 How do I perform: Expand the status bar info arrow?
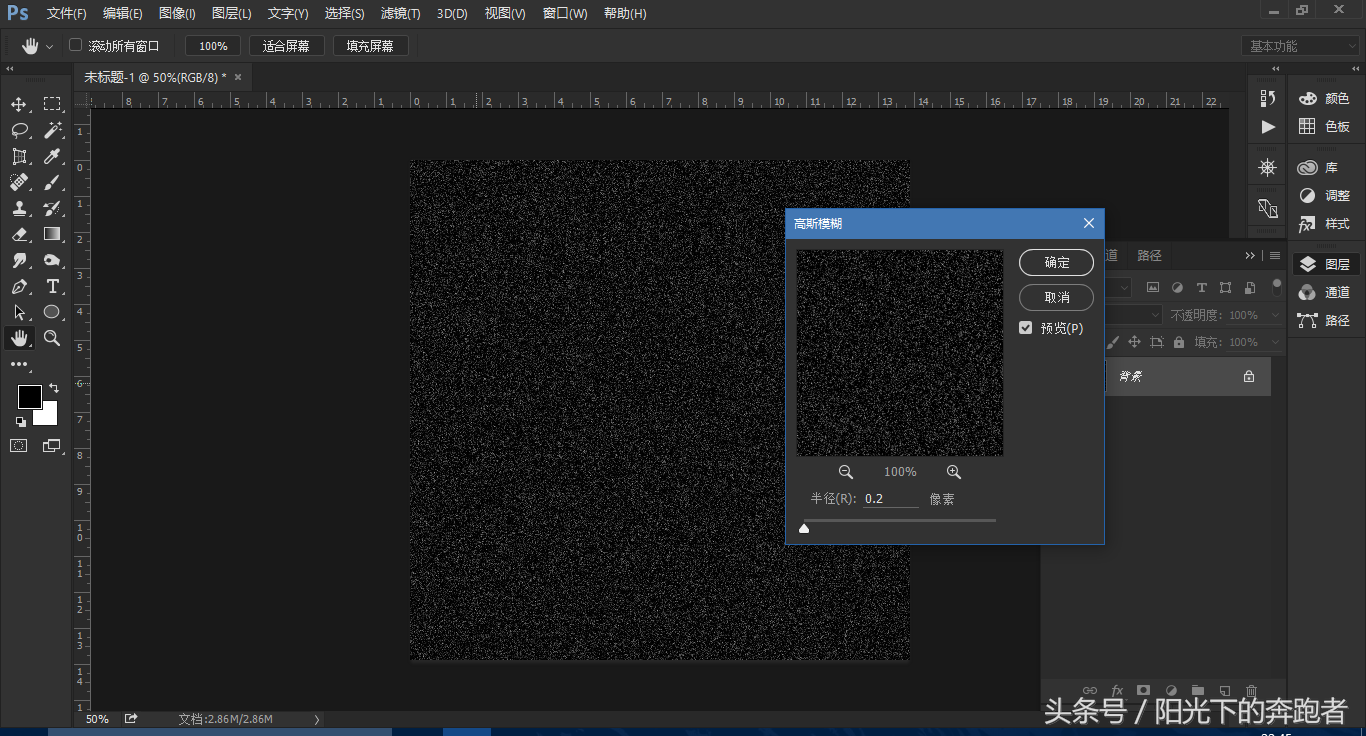click(317, 719)
